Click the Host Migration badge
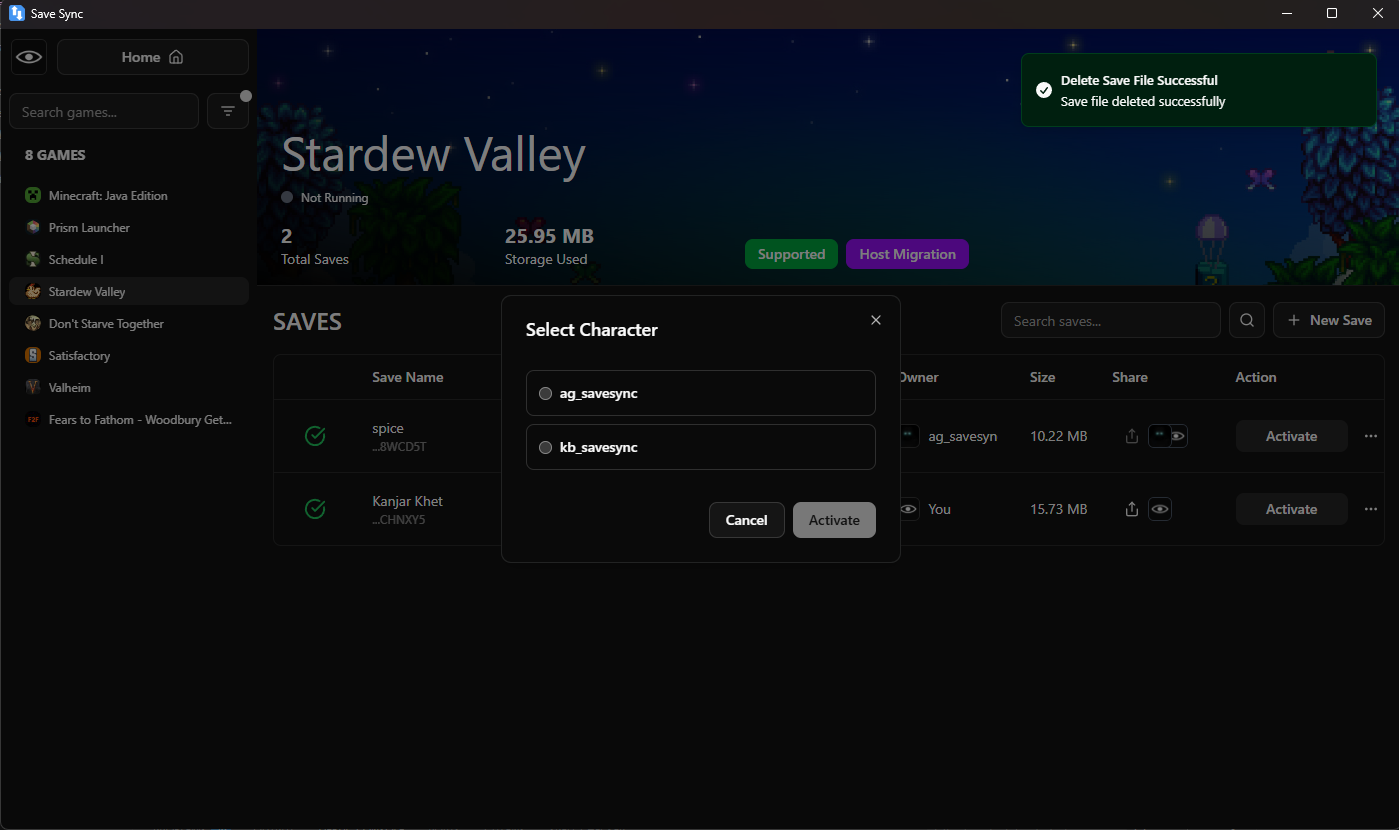 (x=907, y=254)
